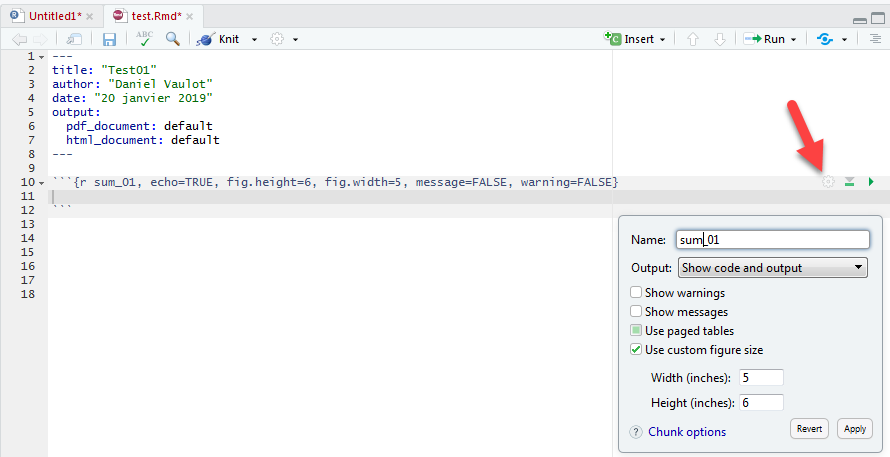This screenshot has height=457, width=890.
Task: Click the Width (inches) input field
Action: 760,378
